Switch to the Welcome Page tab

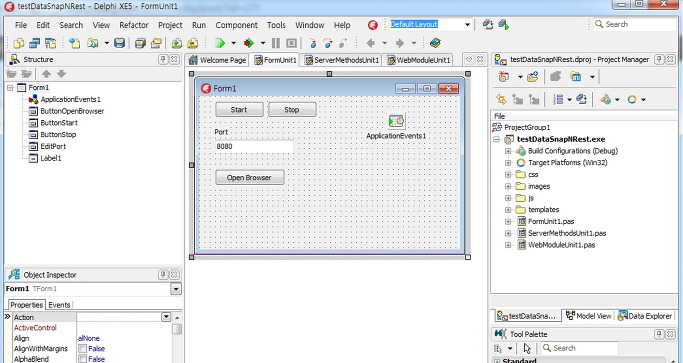tap(217, 60)
